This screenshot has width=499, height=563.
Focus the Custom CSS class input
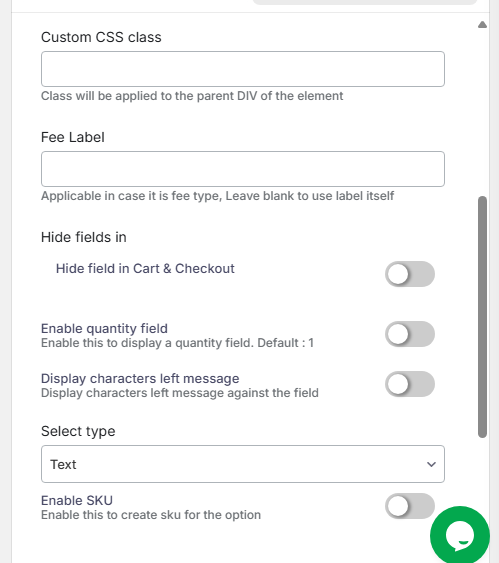[x=243, y=69]
